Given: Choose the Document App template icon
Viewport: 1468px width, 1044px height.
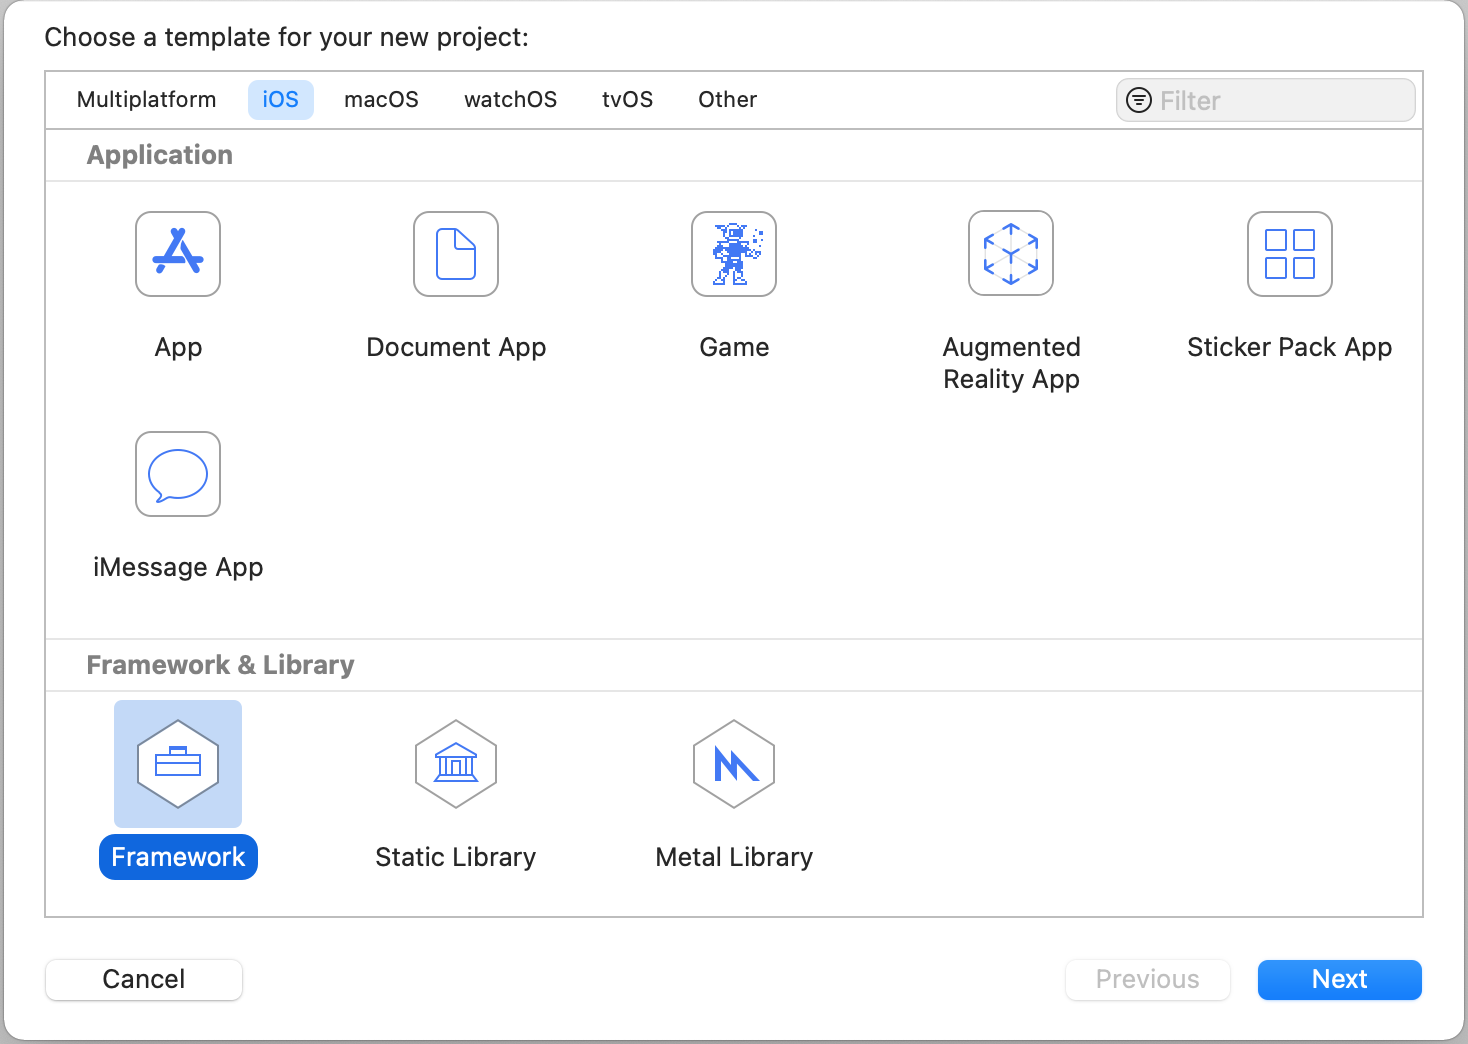Looking at the screenshot, I should pyautogui.click(x=456, y=254).
